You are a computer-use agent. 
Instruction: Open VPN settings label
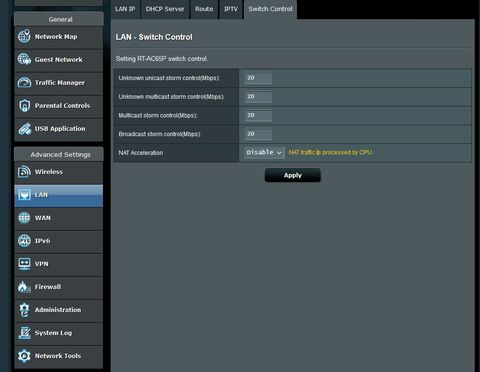[42, 264]
